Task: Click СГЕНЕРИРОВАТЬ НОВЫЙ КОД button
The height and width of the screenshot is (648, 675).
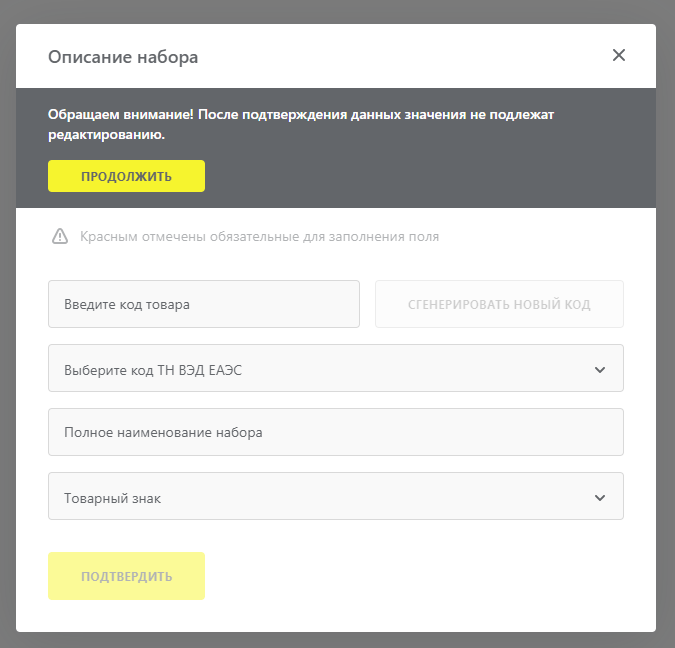Action: coord(499,304)
